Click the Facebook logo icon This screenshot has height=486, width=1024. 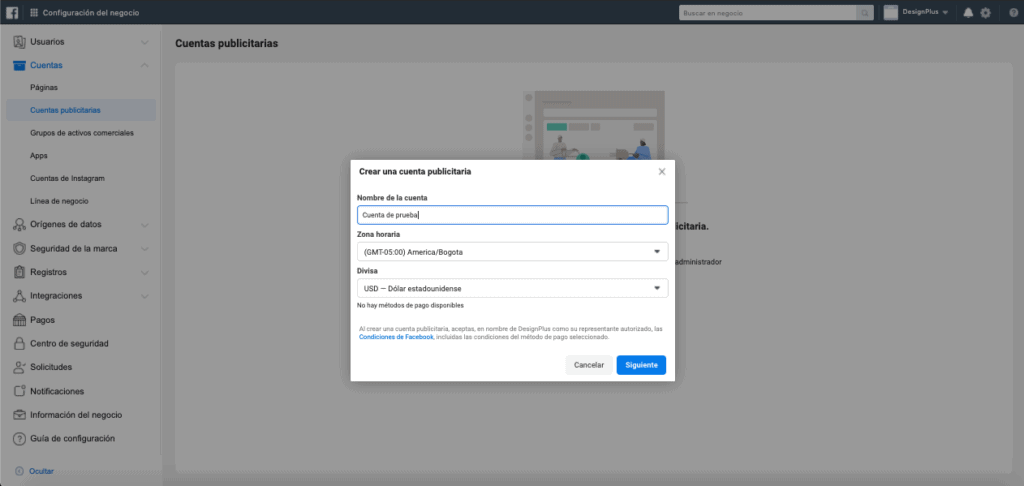[12, 12]
